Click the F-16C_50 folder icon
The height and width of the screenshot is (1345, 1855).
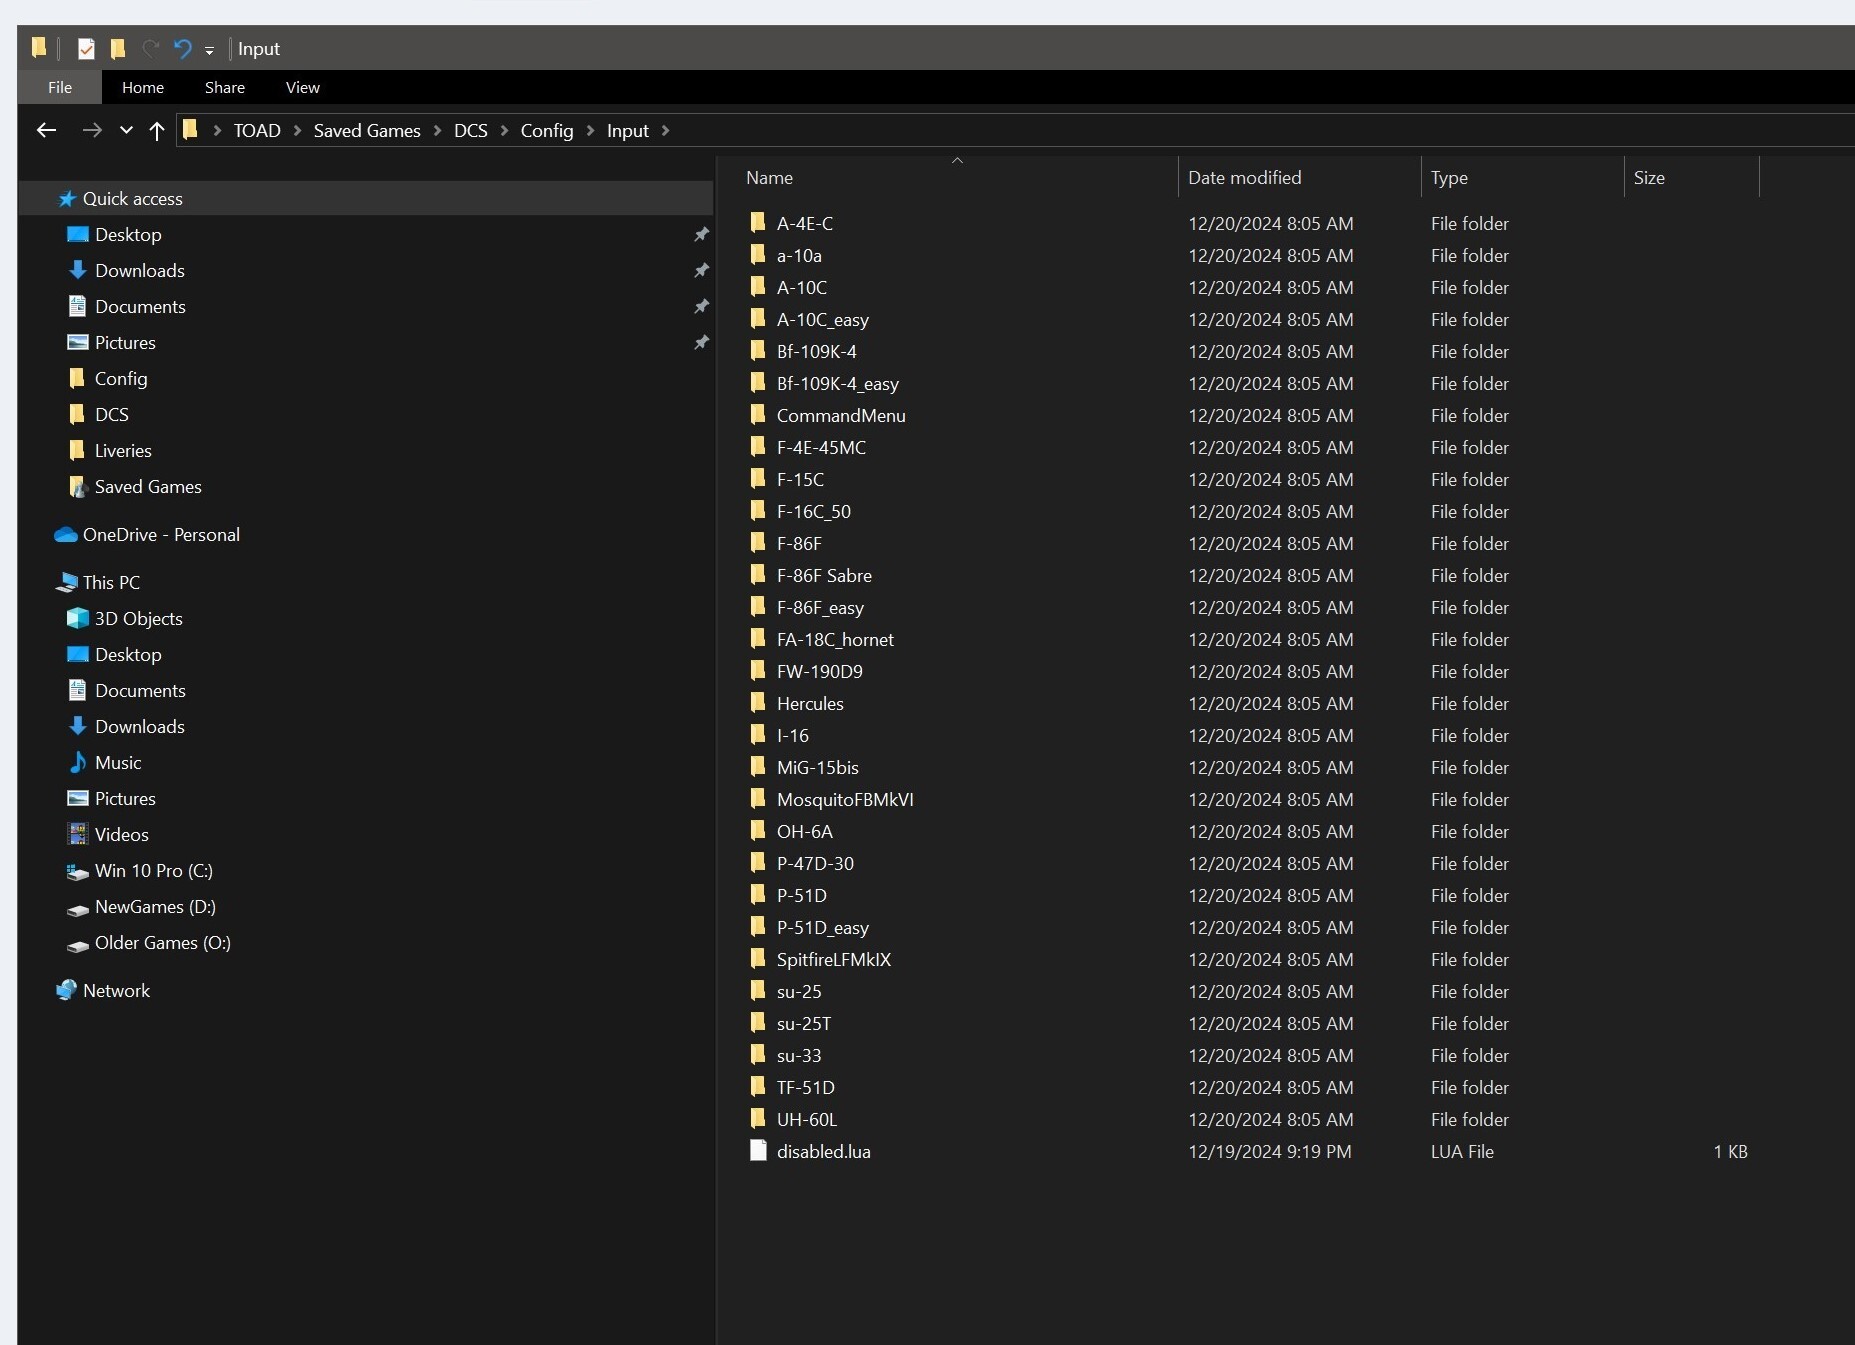coord(758,510)
